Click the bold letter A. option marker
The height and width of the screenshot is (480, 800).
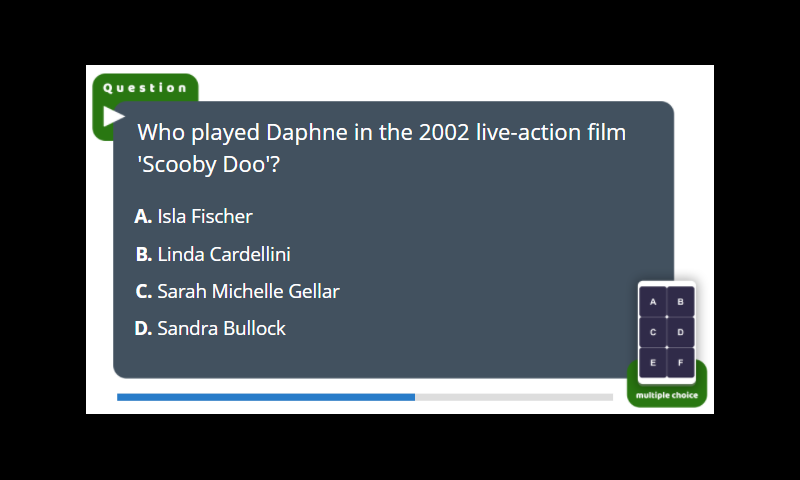point(143,216)
